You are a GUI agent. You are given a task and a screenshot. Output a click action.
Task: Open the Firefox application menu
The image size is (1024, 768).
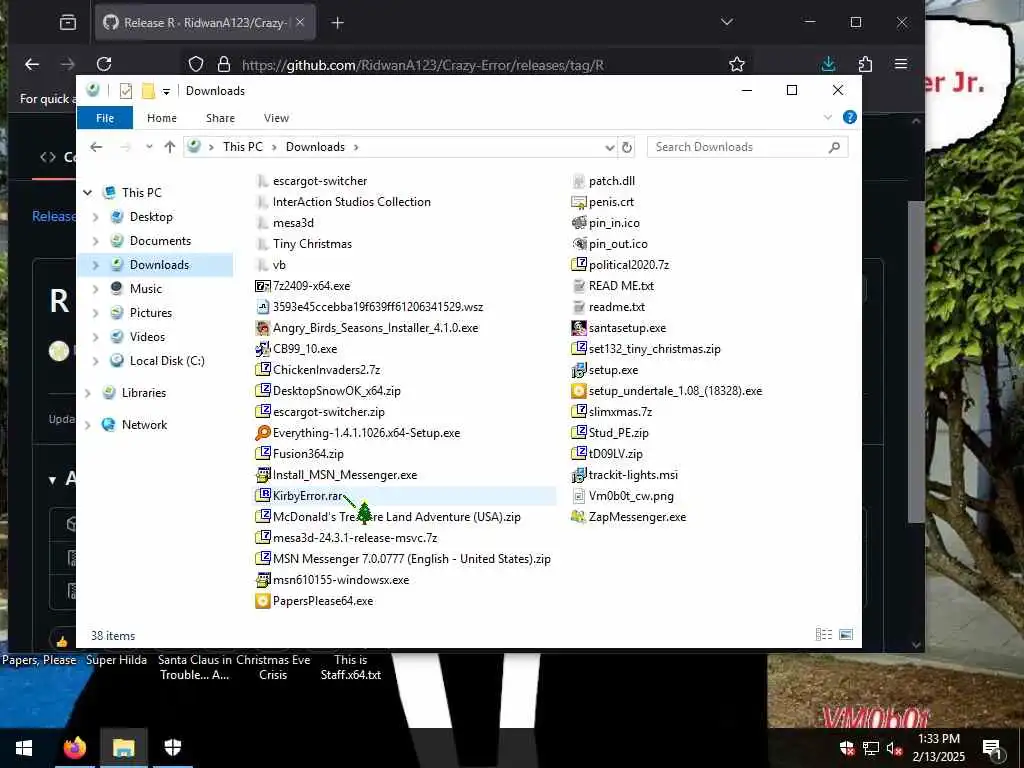(x=901, y=64)
